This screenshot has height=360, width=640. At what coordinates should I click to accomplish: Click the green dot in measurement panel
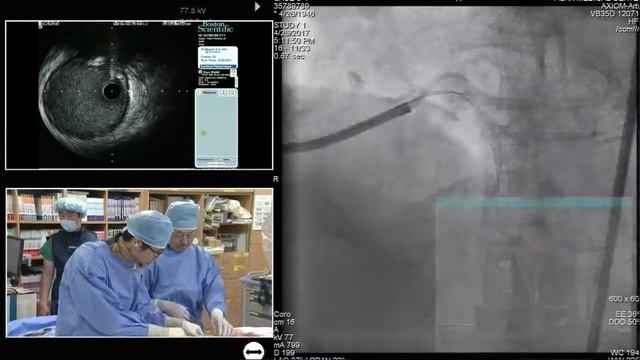pyautogui.click(x=204, y=133)
